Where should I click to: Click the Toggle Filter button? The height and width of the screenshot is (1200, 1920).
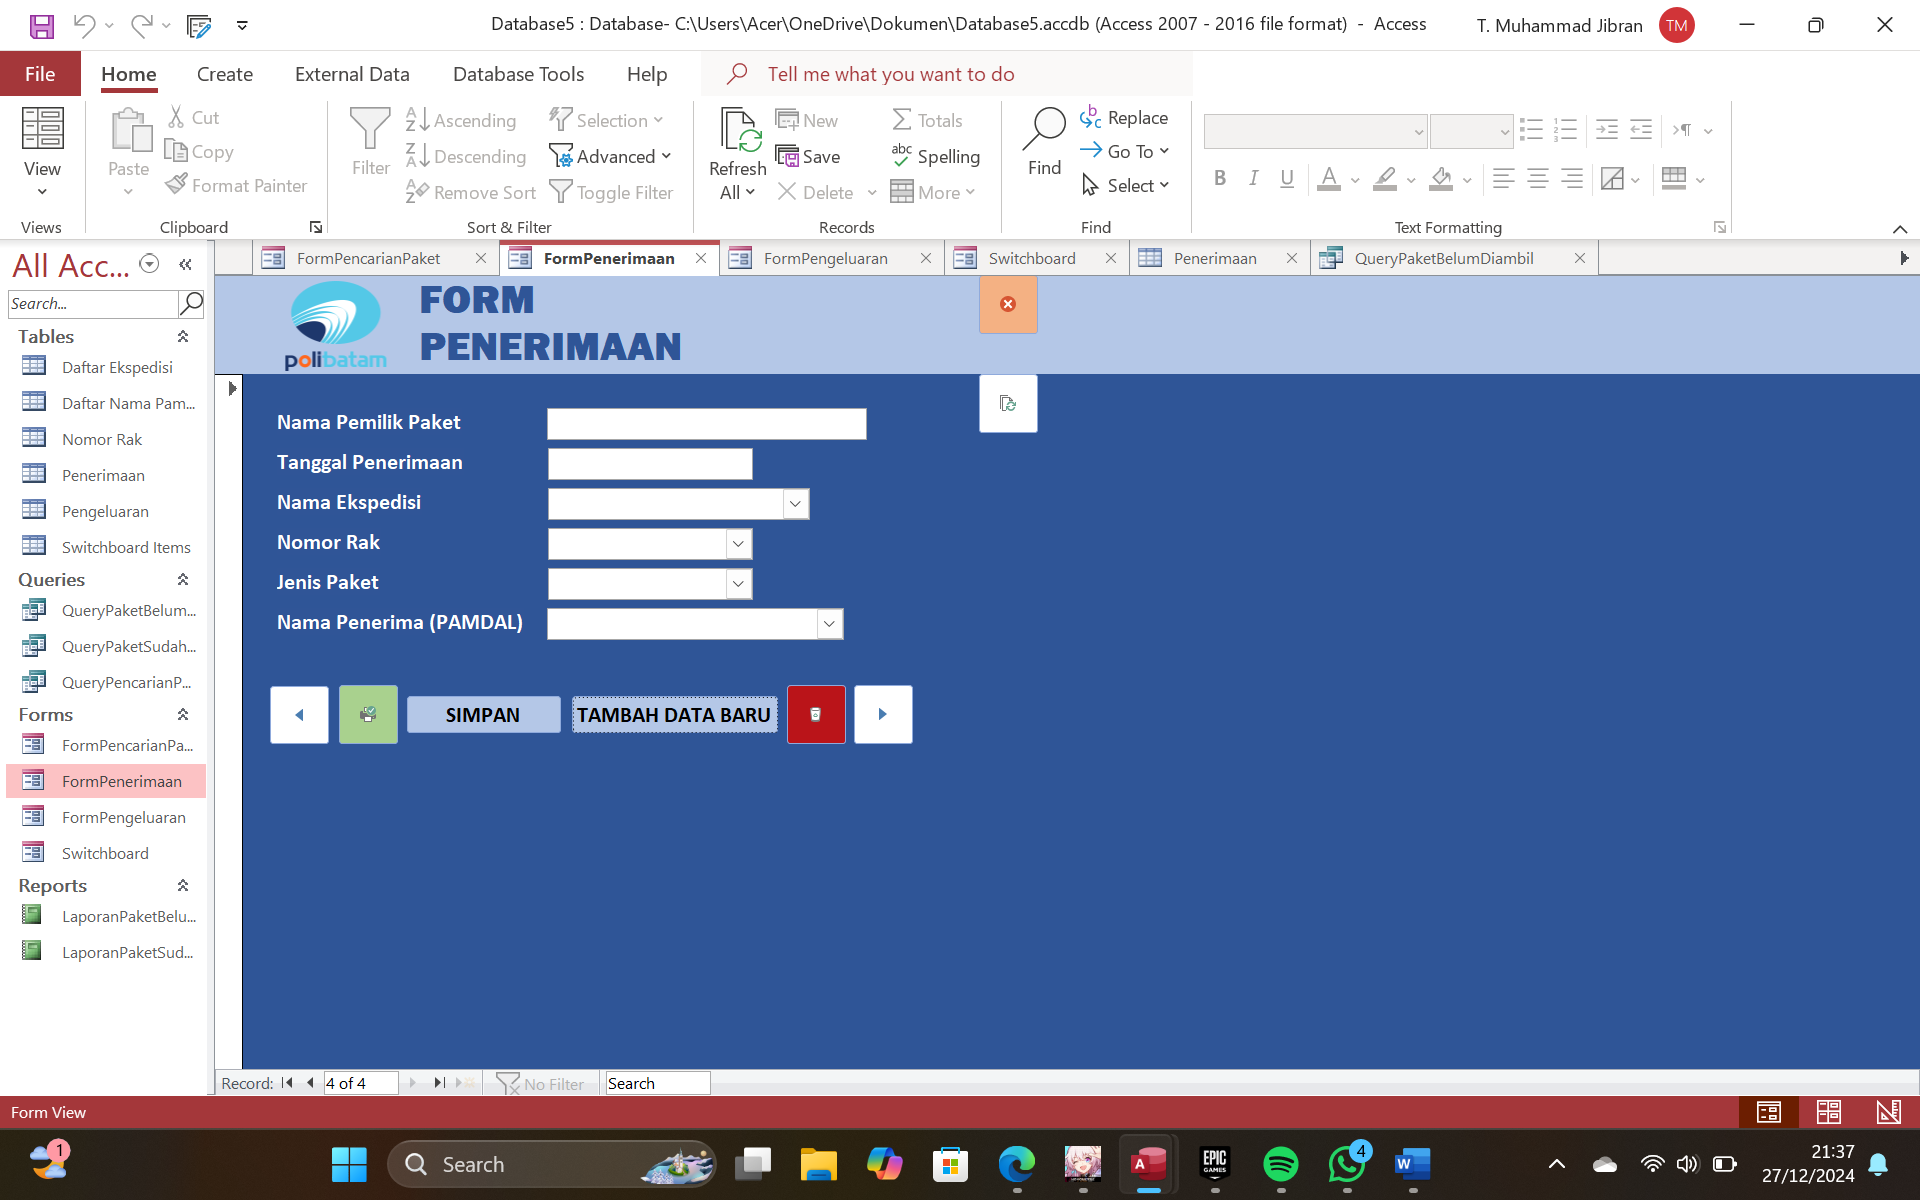pos(612,192)
